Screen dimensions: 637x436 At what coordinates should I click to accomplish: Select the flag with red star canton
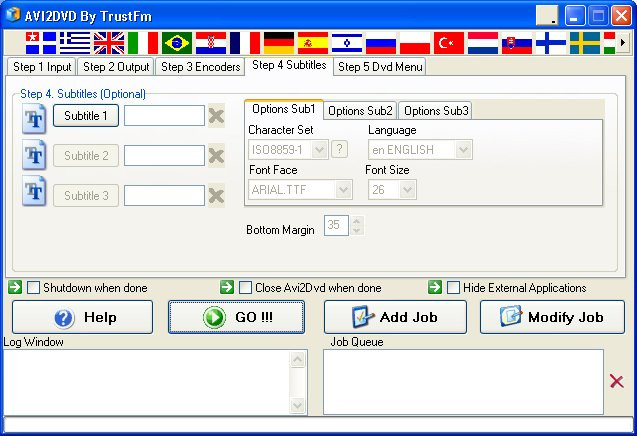(x=41, y=43)
